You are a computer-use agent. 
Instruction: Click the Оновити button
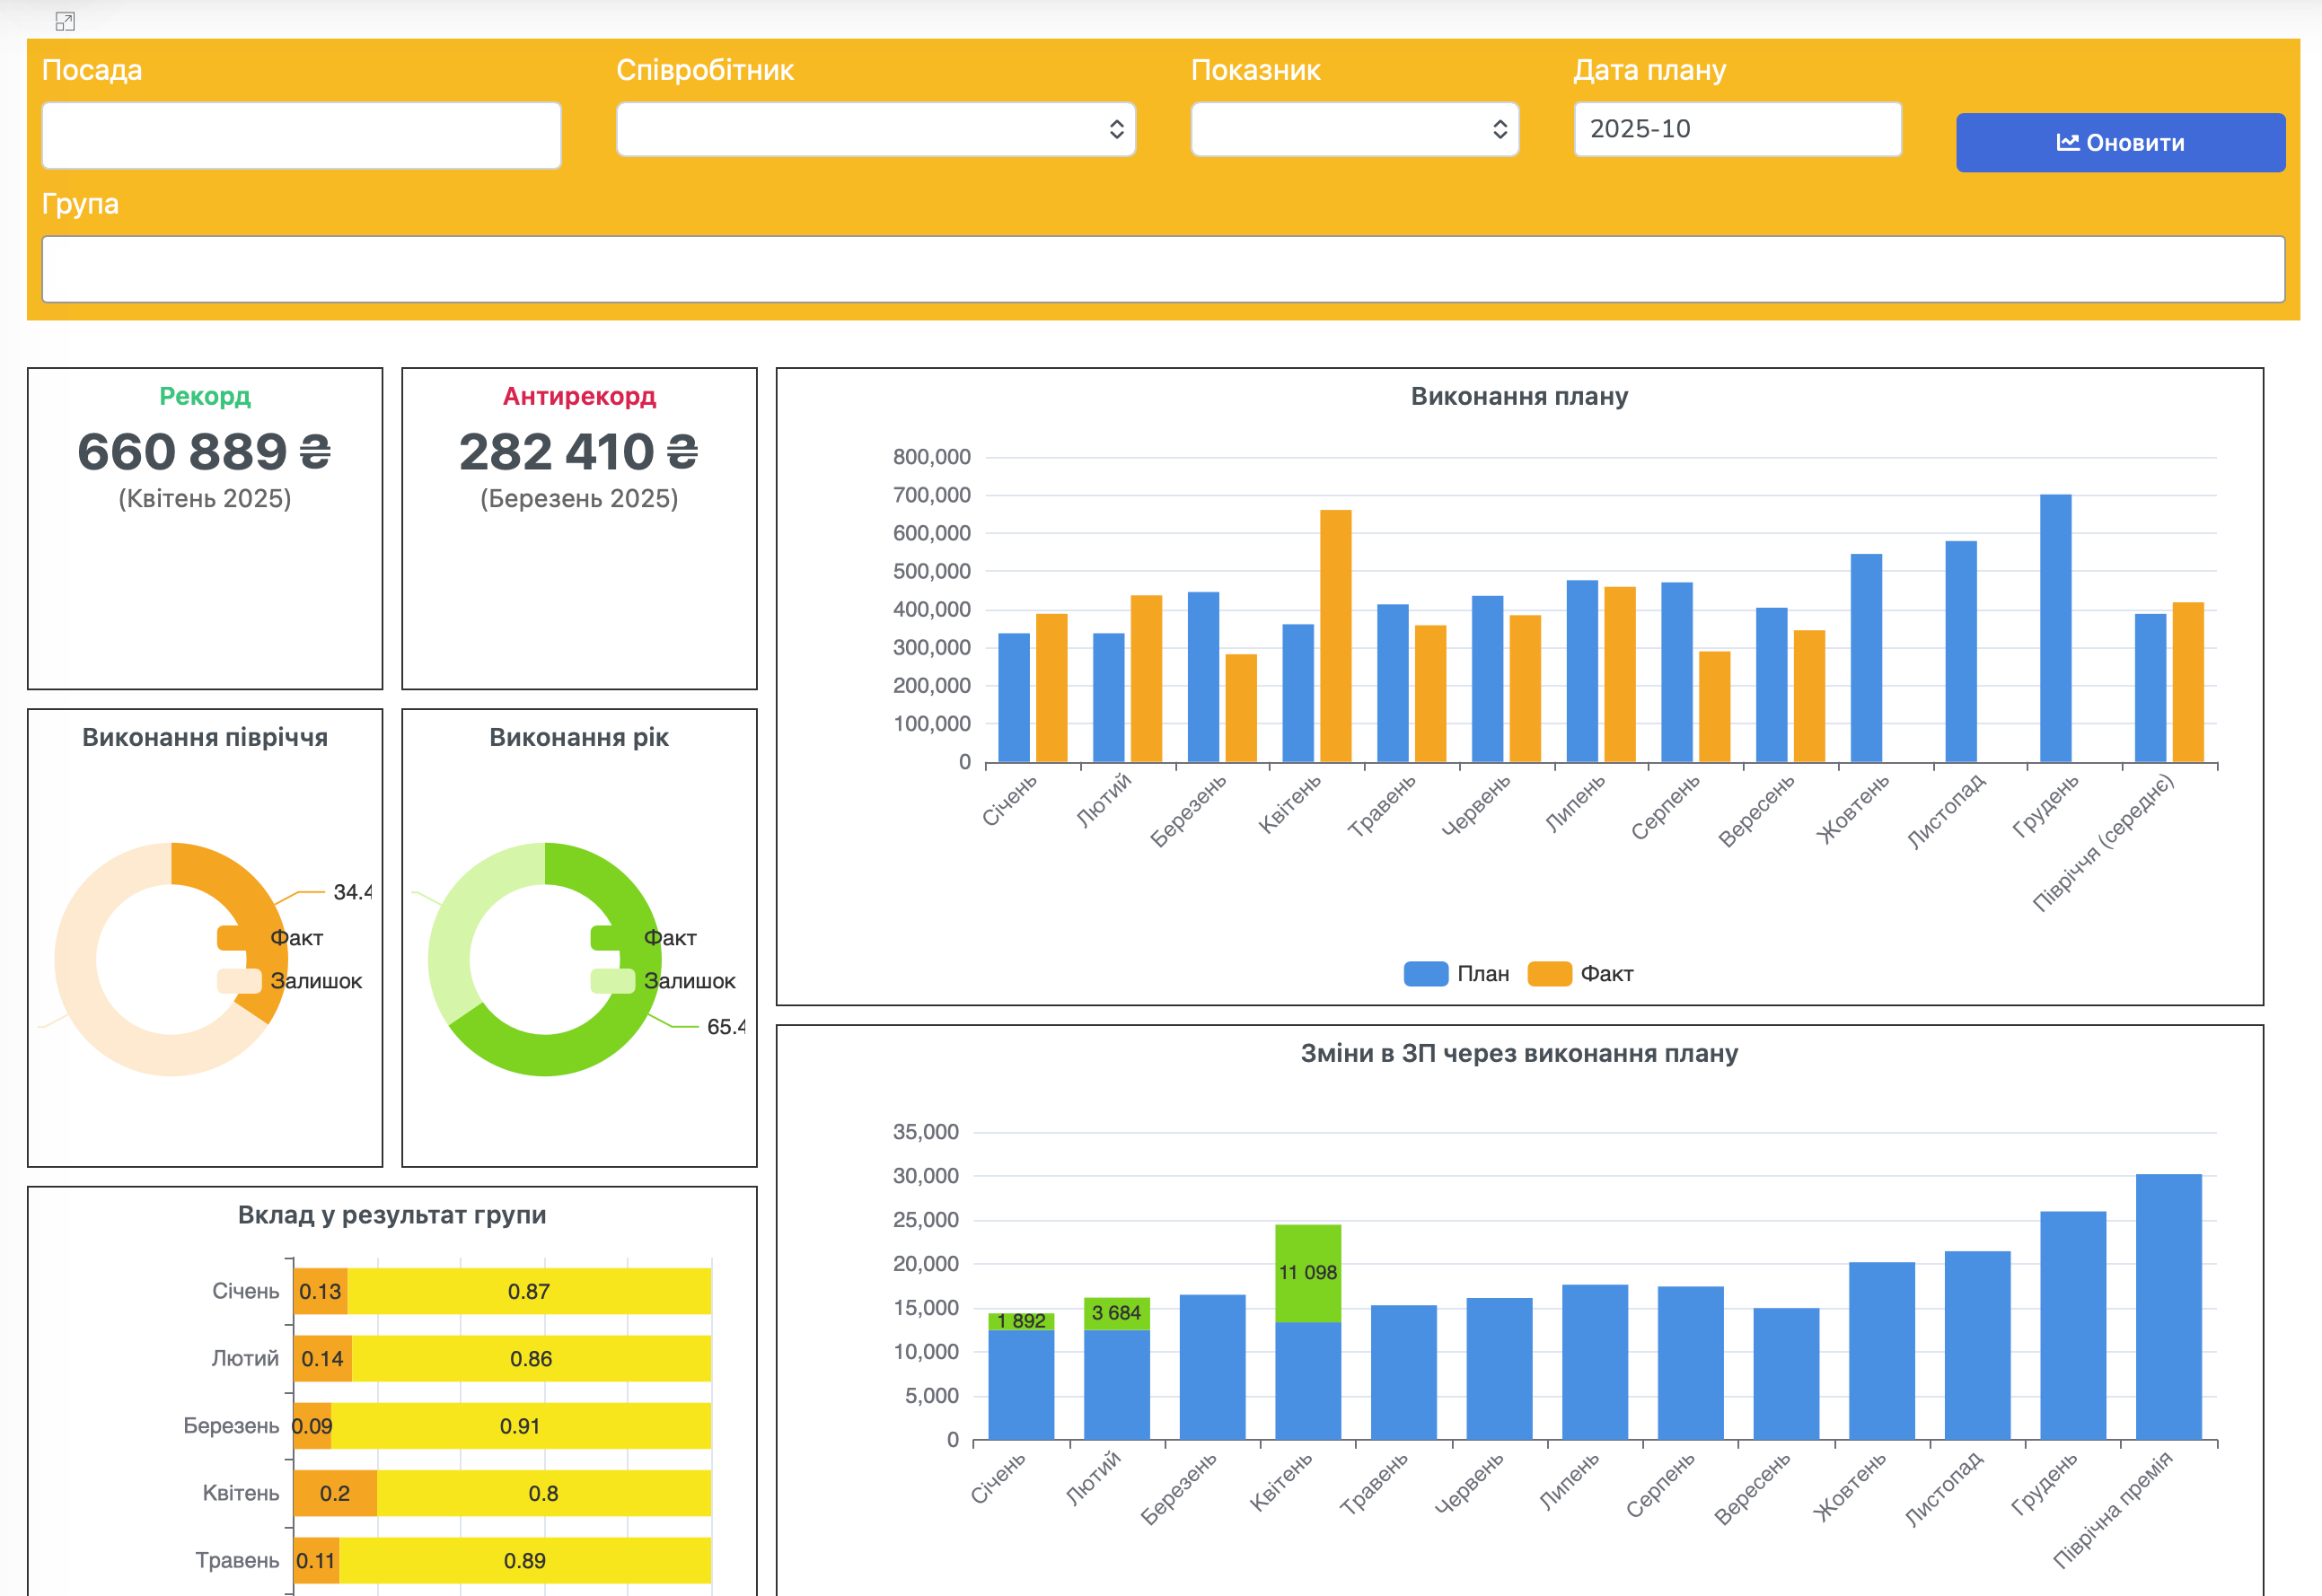2120,142
